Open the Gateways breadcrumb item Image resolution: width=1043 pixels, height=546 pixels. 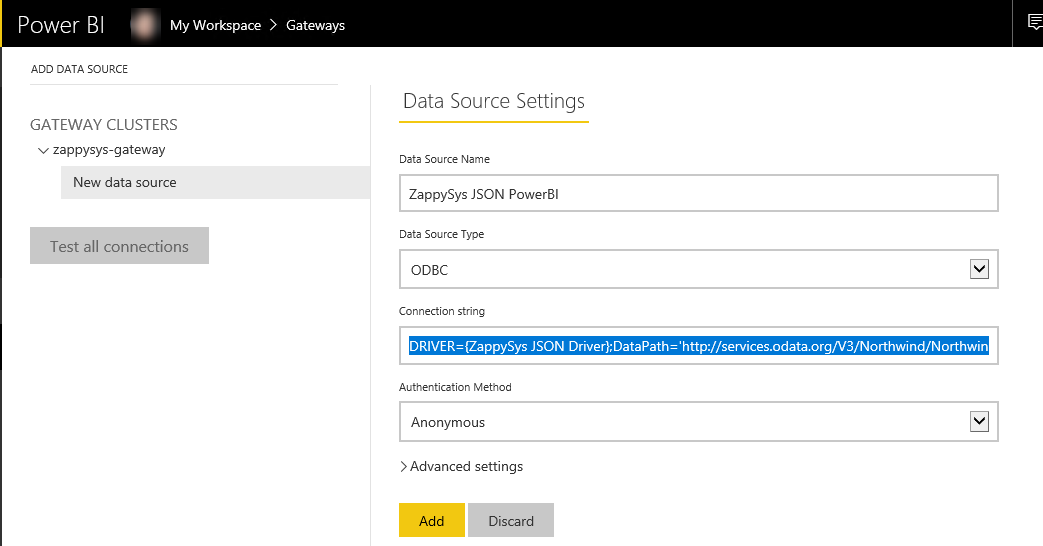(x=315, y=26)
